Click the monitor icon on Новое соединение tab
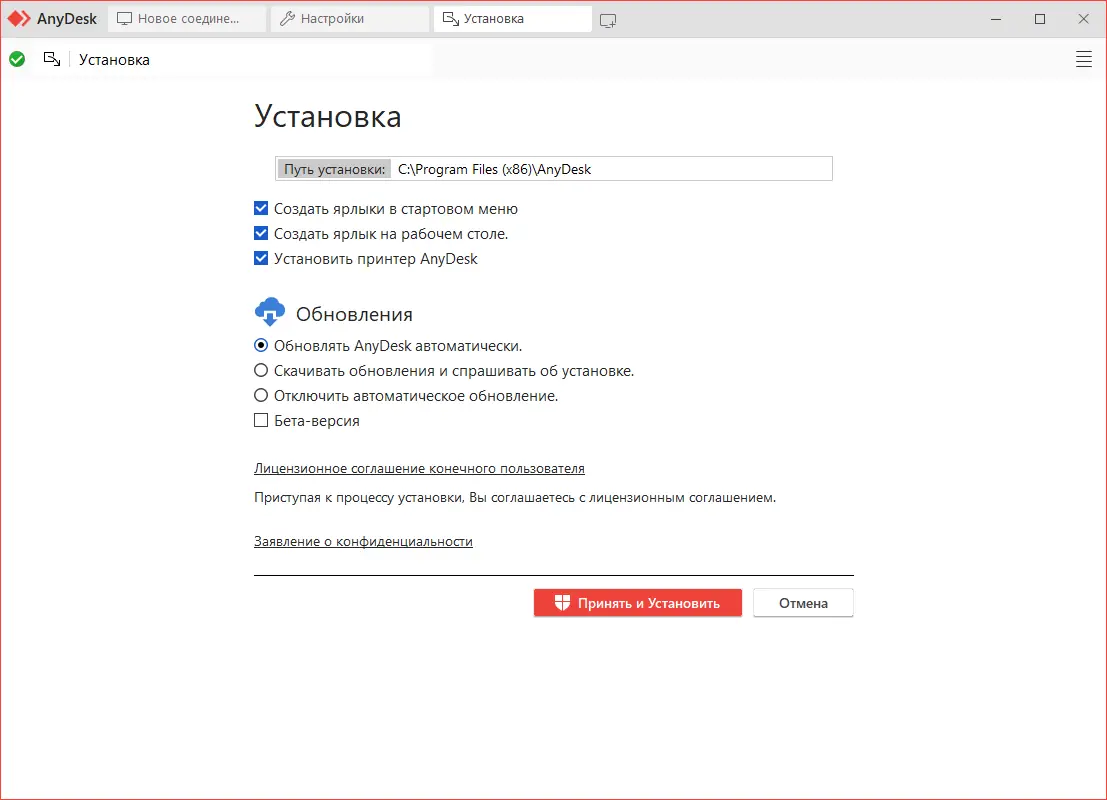Image resolution: width=1107 pixels, height=800 pixels. (x=123, y=18)
